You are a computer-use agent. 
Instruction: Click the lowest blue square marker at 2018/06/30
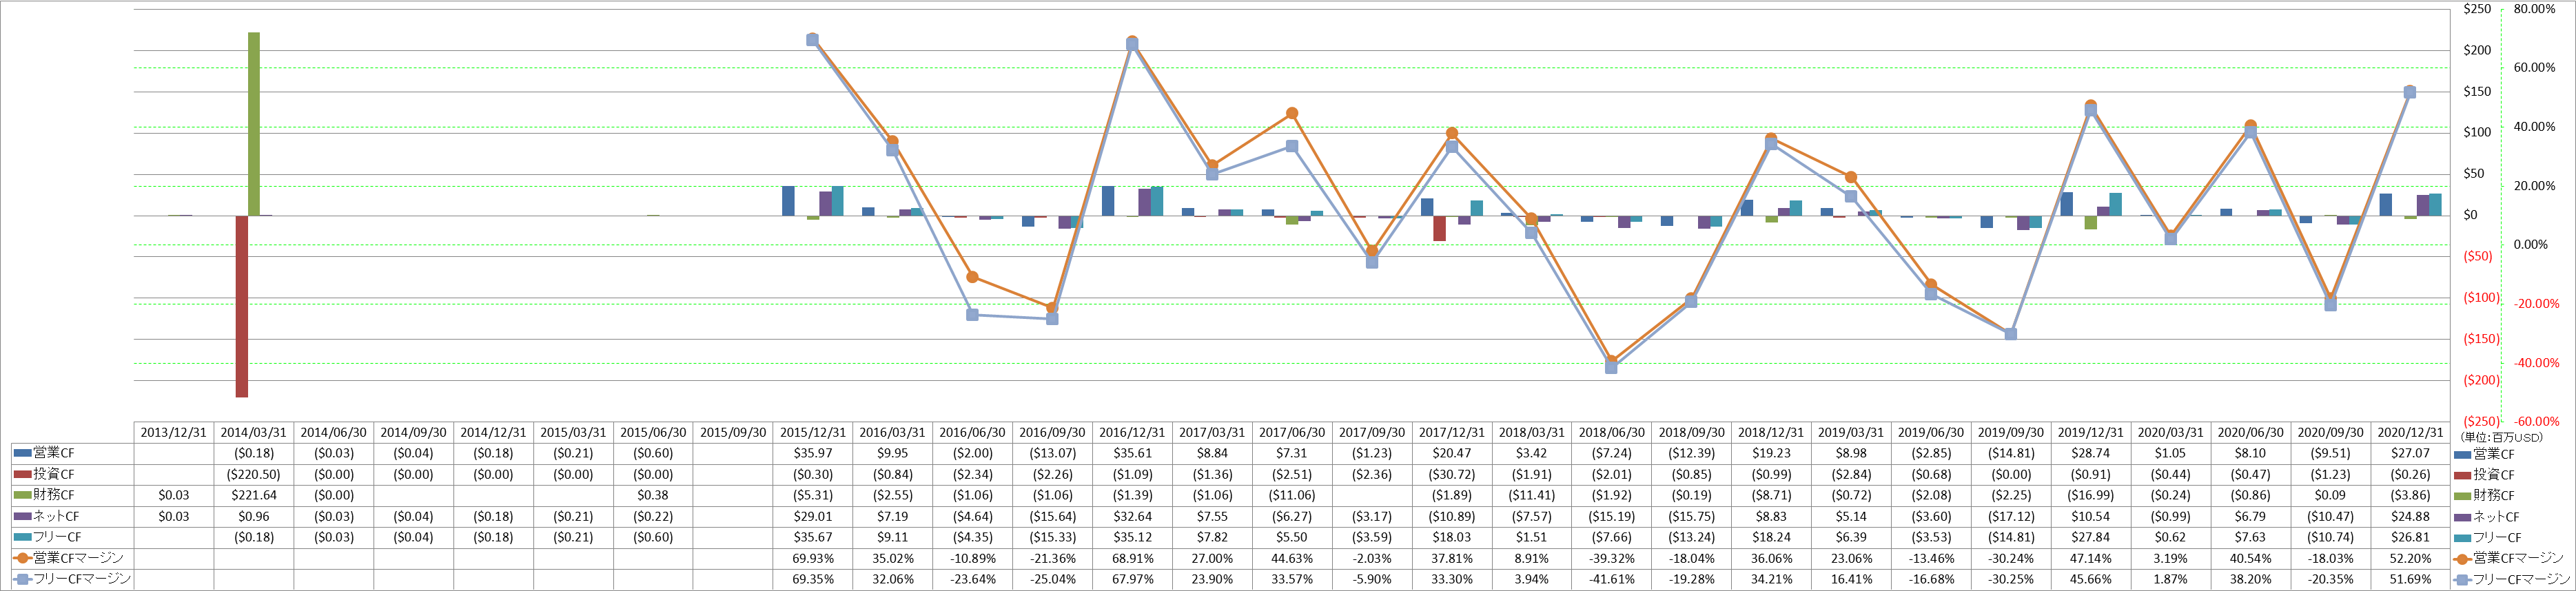[x=1611, y=367]
